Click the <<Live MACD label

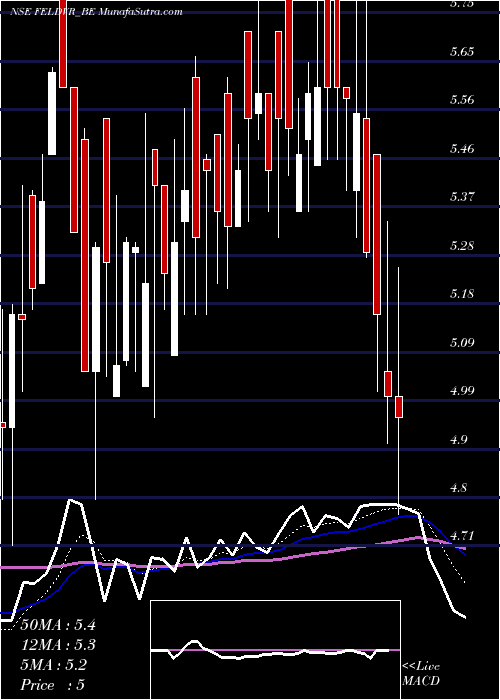click(x=421, y=673)
